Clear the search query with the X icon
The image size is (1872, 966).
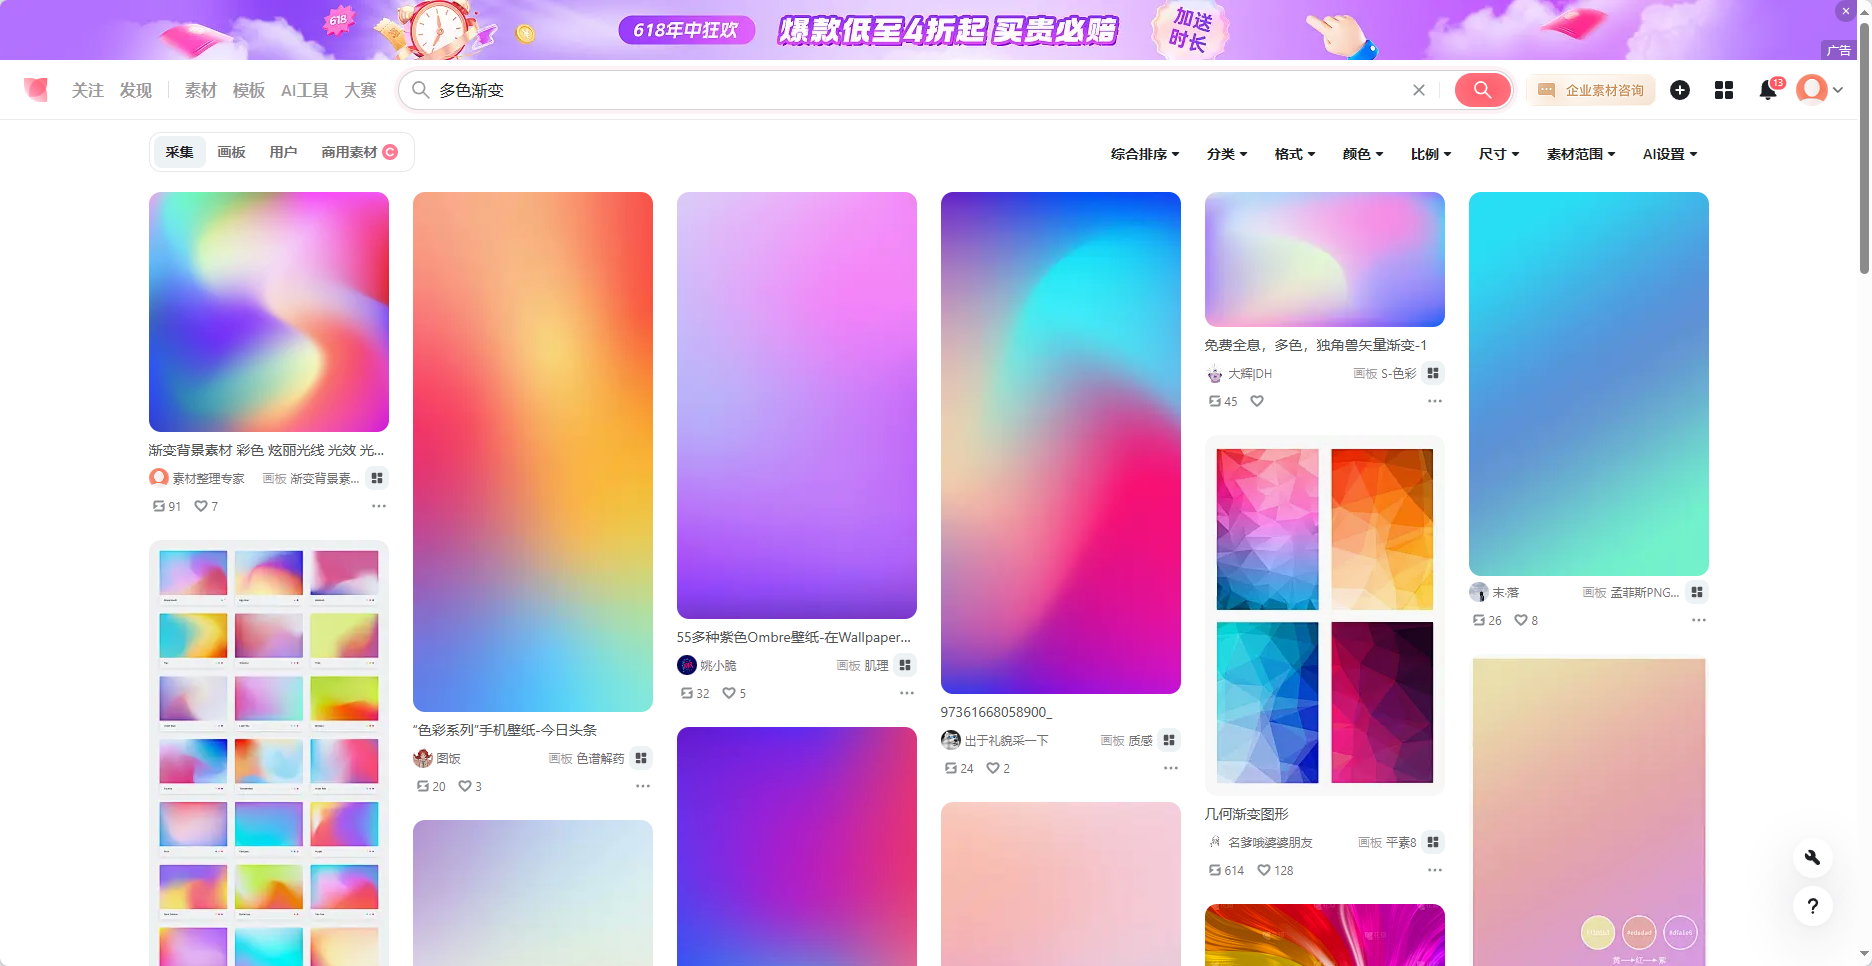click(1418, 90)
